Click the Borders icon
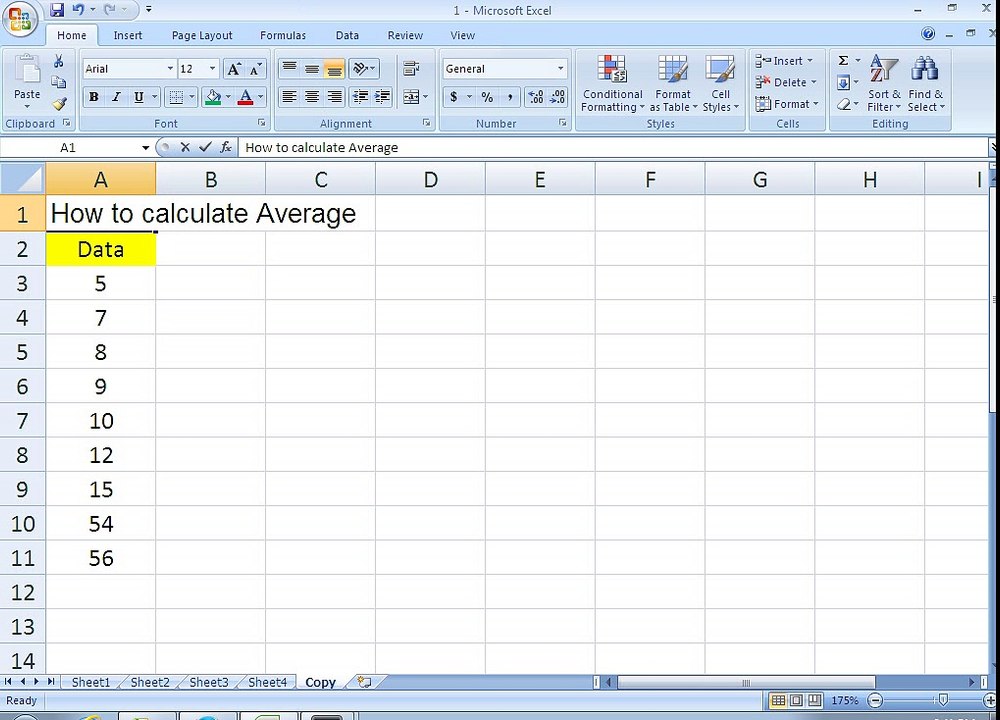Screen dimensions: 1000x720 point(176,97)
